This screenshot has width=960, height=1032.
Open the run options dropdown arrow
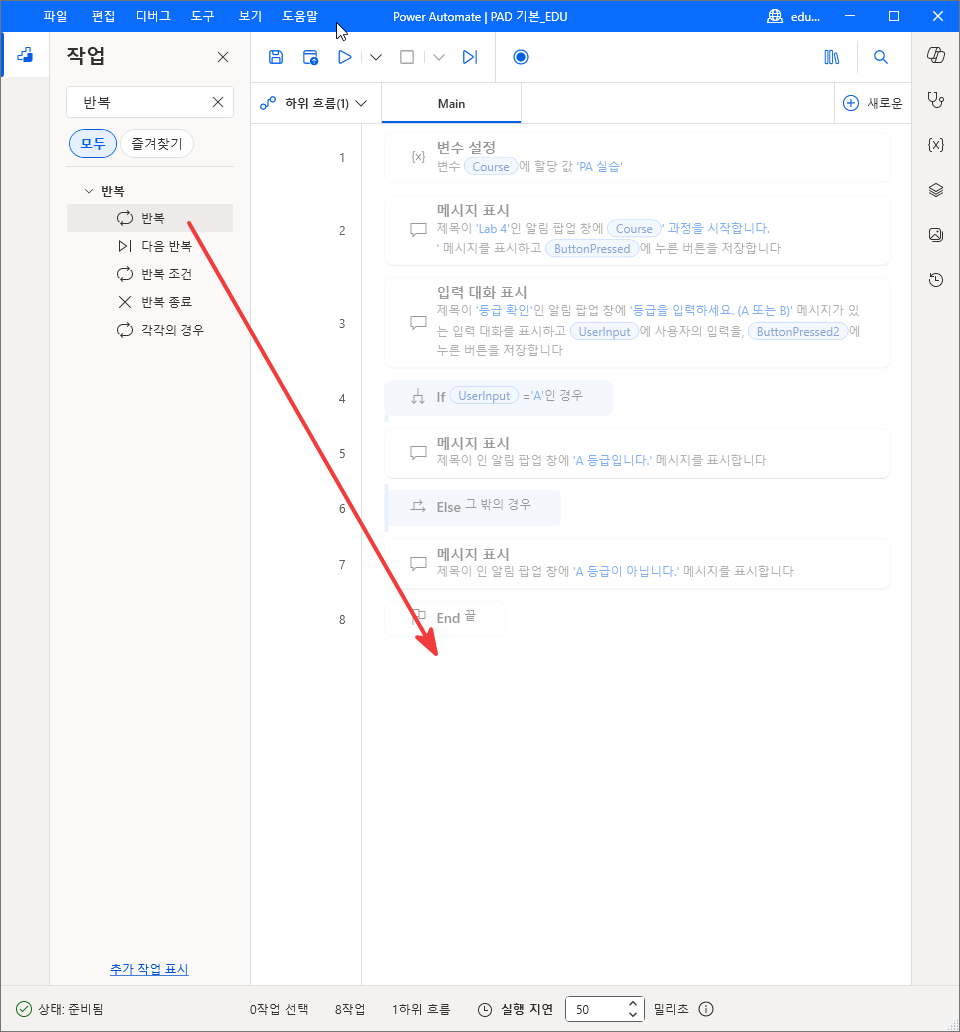pos(376,57)
